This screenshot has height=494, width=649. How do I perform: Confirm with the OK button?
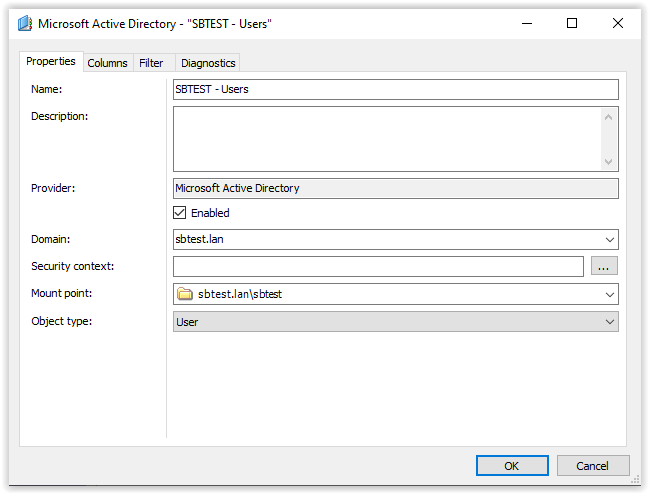point(512,466)
